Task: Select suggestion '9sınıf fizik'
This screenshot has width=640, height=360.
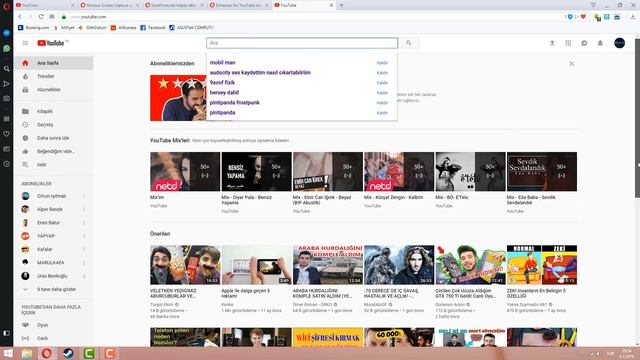Action: point(222,82)
